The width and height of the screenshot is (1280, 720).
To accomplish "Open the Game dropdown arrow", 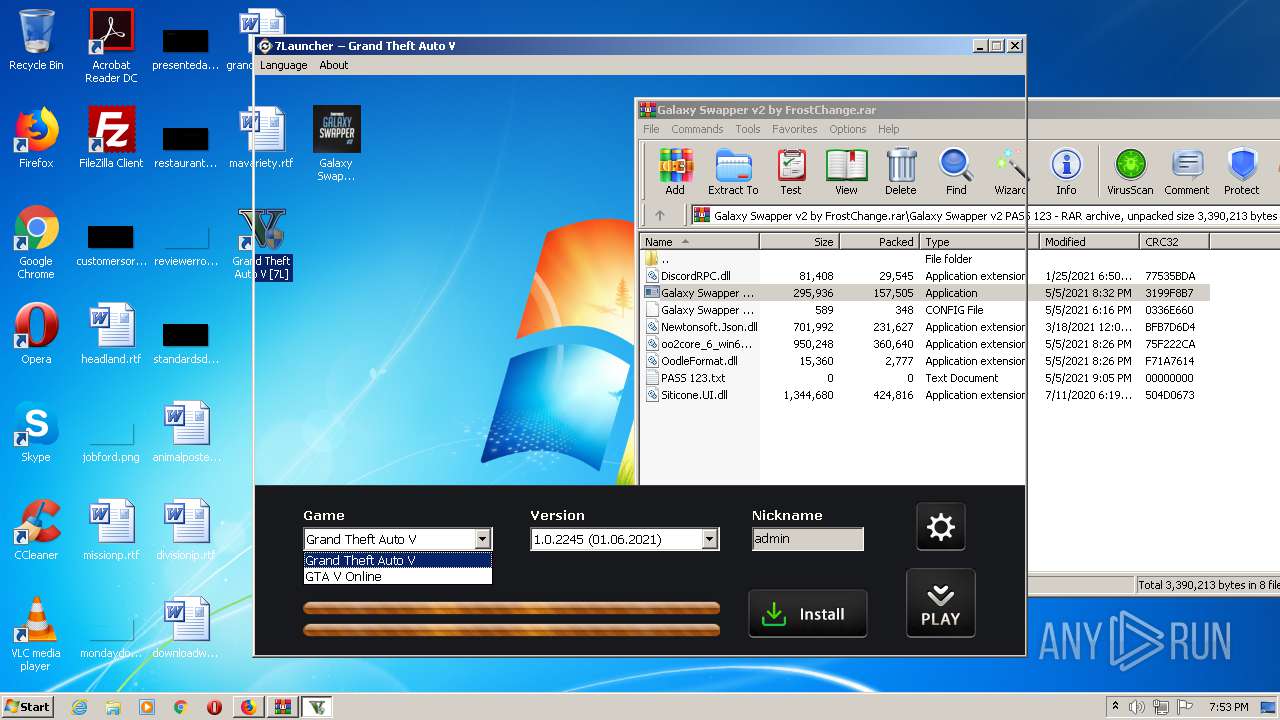I will (482, 539).
